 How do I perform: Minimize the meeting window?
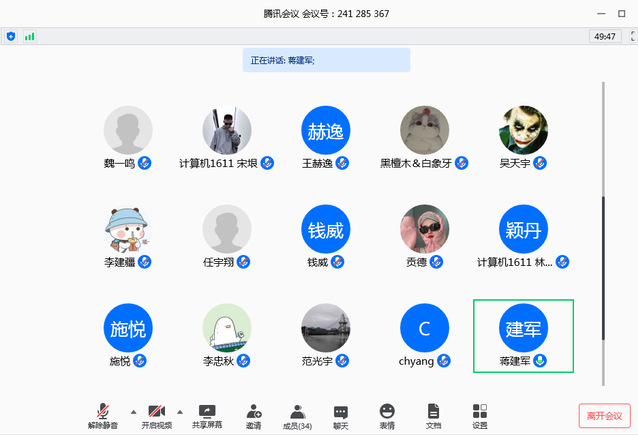tap(601, 14)
